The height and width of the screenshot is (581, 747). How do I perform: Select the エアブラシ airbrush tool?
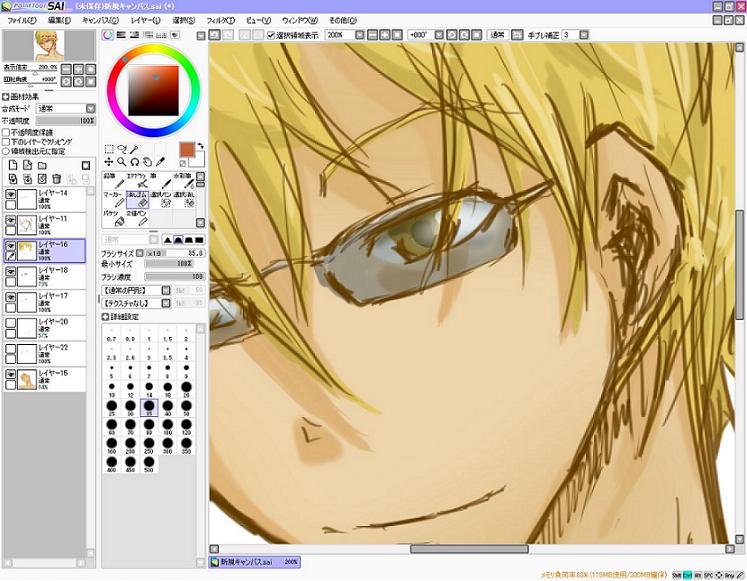tap(137, 180)
